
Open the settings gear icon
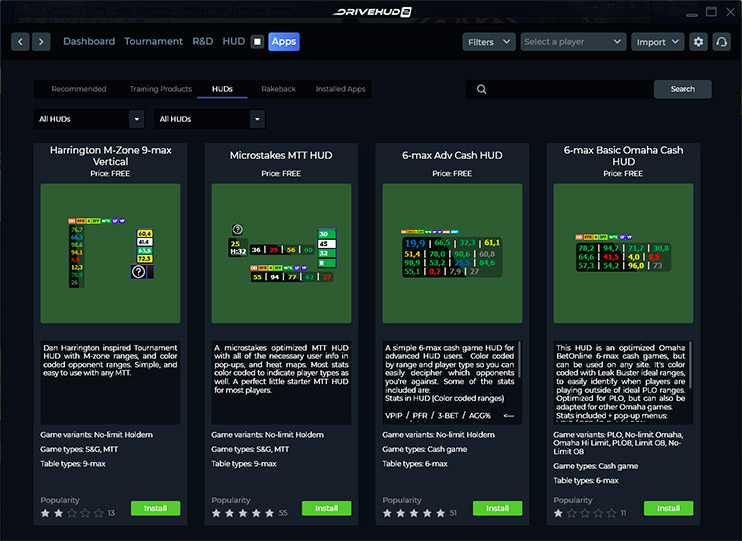click(x=698, y=42)
